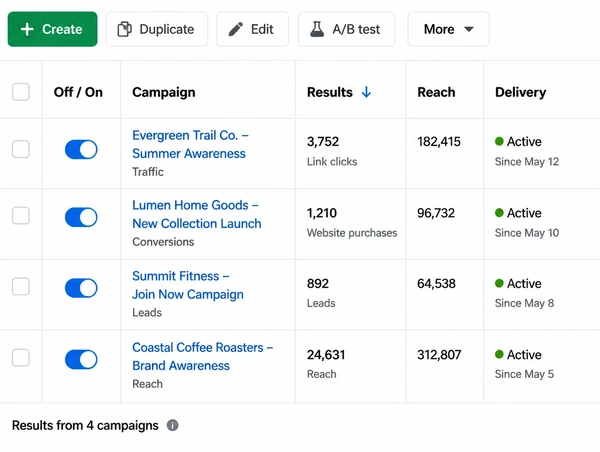Click the 182,415 reach value
This screenshot has width=600, height=452.
pyautogui.click(x=439, y=142)
